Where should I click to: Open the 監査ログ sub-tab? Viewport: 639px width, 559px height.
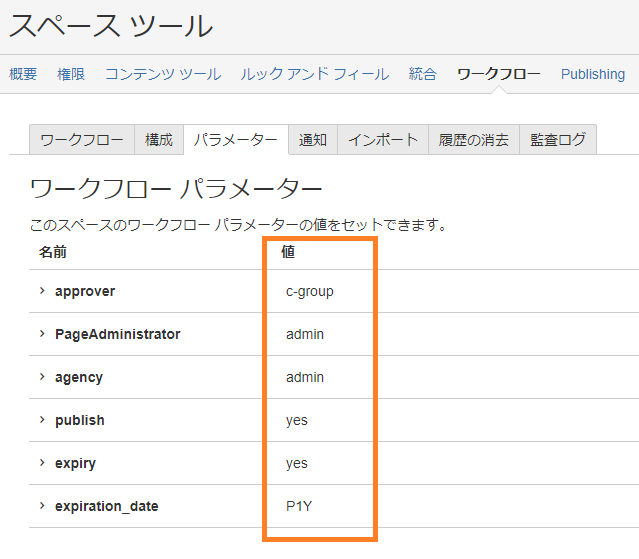click(x=558, y=140)
